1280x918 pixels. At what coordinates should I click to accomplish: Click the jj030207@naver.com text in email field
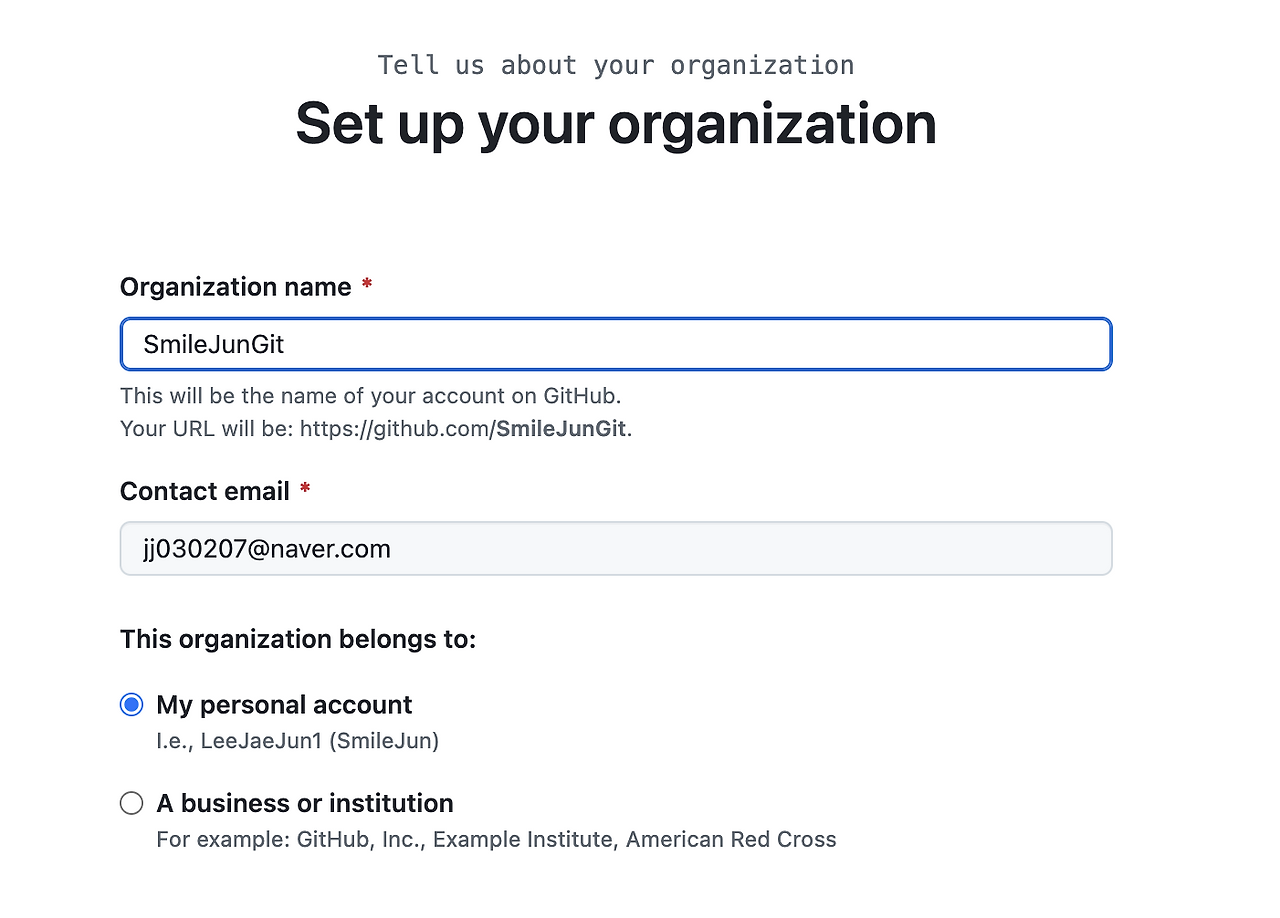click(266, 549)
